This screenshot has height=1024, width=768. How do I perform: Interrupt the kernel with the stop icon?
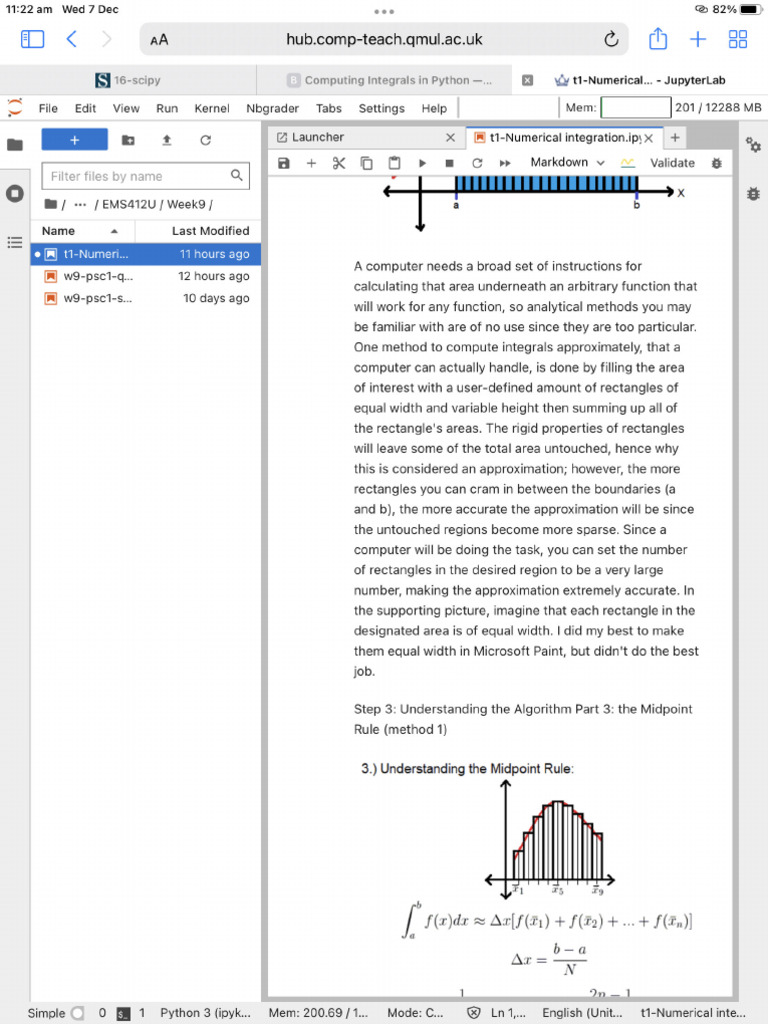449,163
